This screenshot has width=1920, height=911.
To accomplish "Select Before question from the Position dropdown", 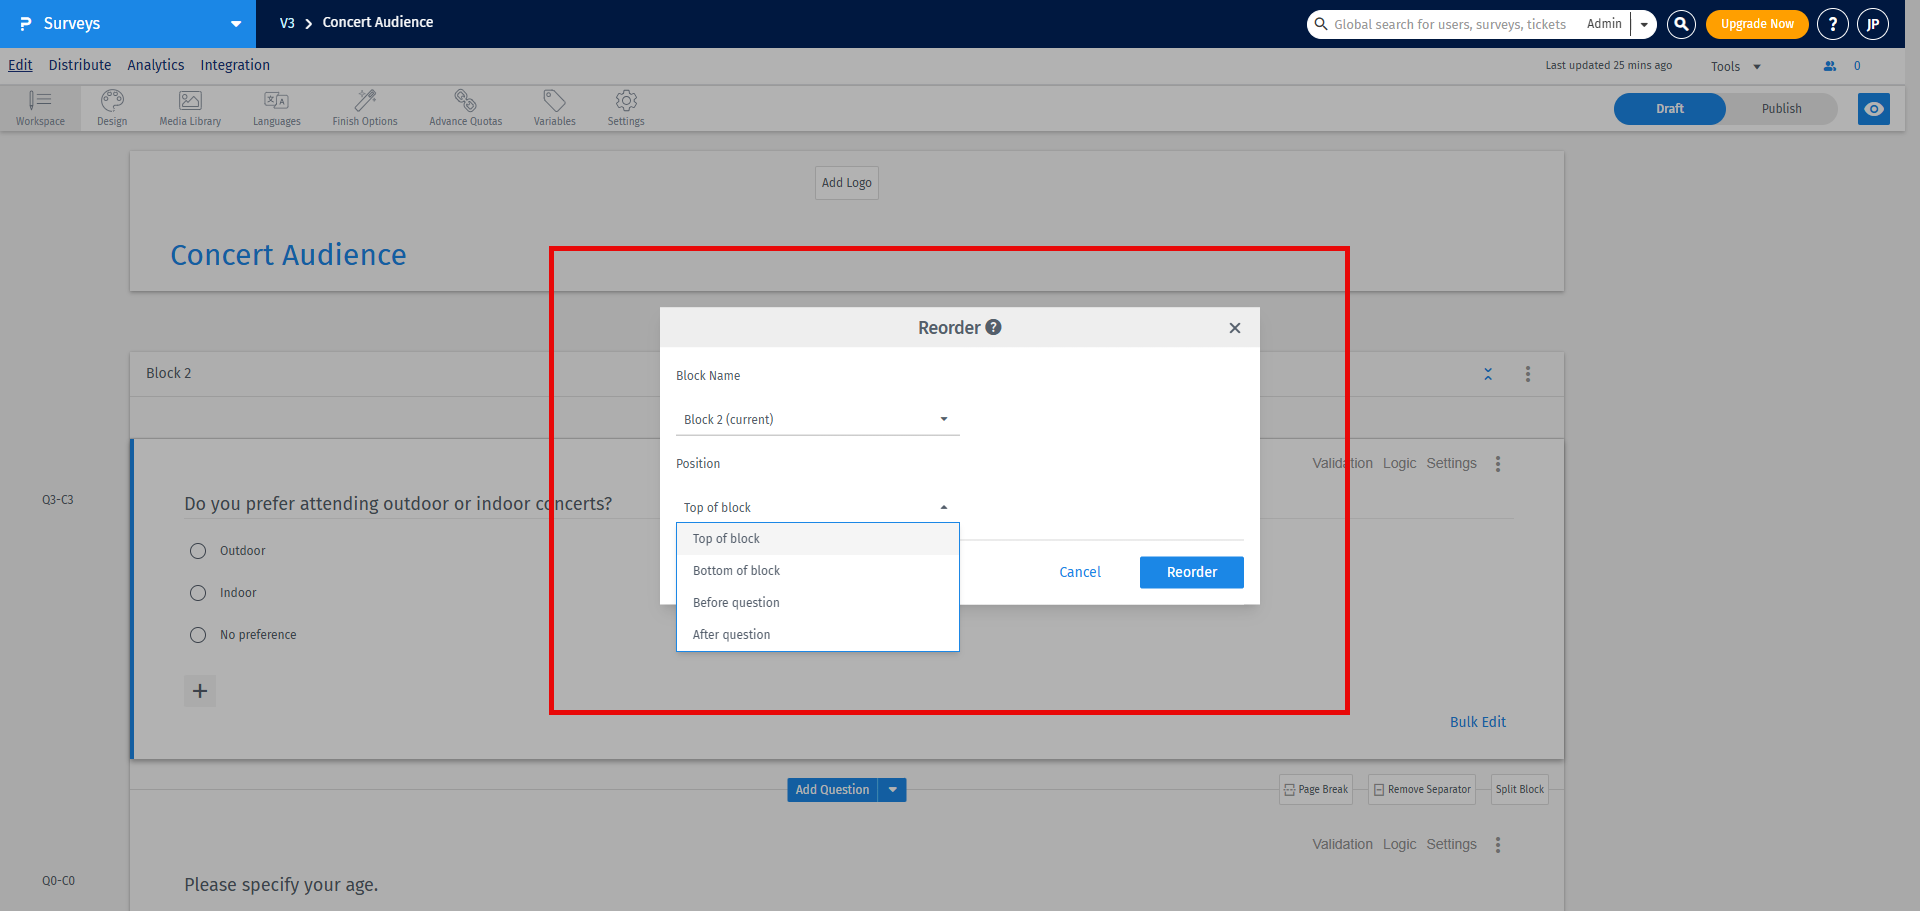I will point(736,602).
